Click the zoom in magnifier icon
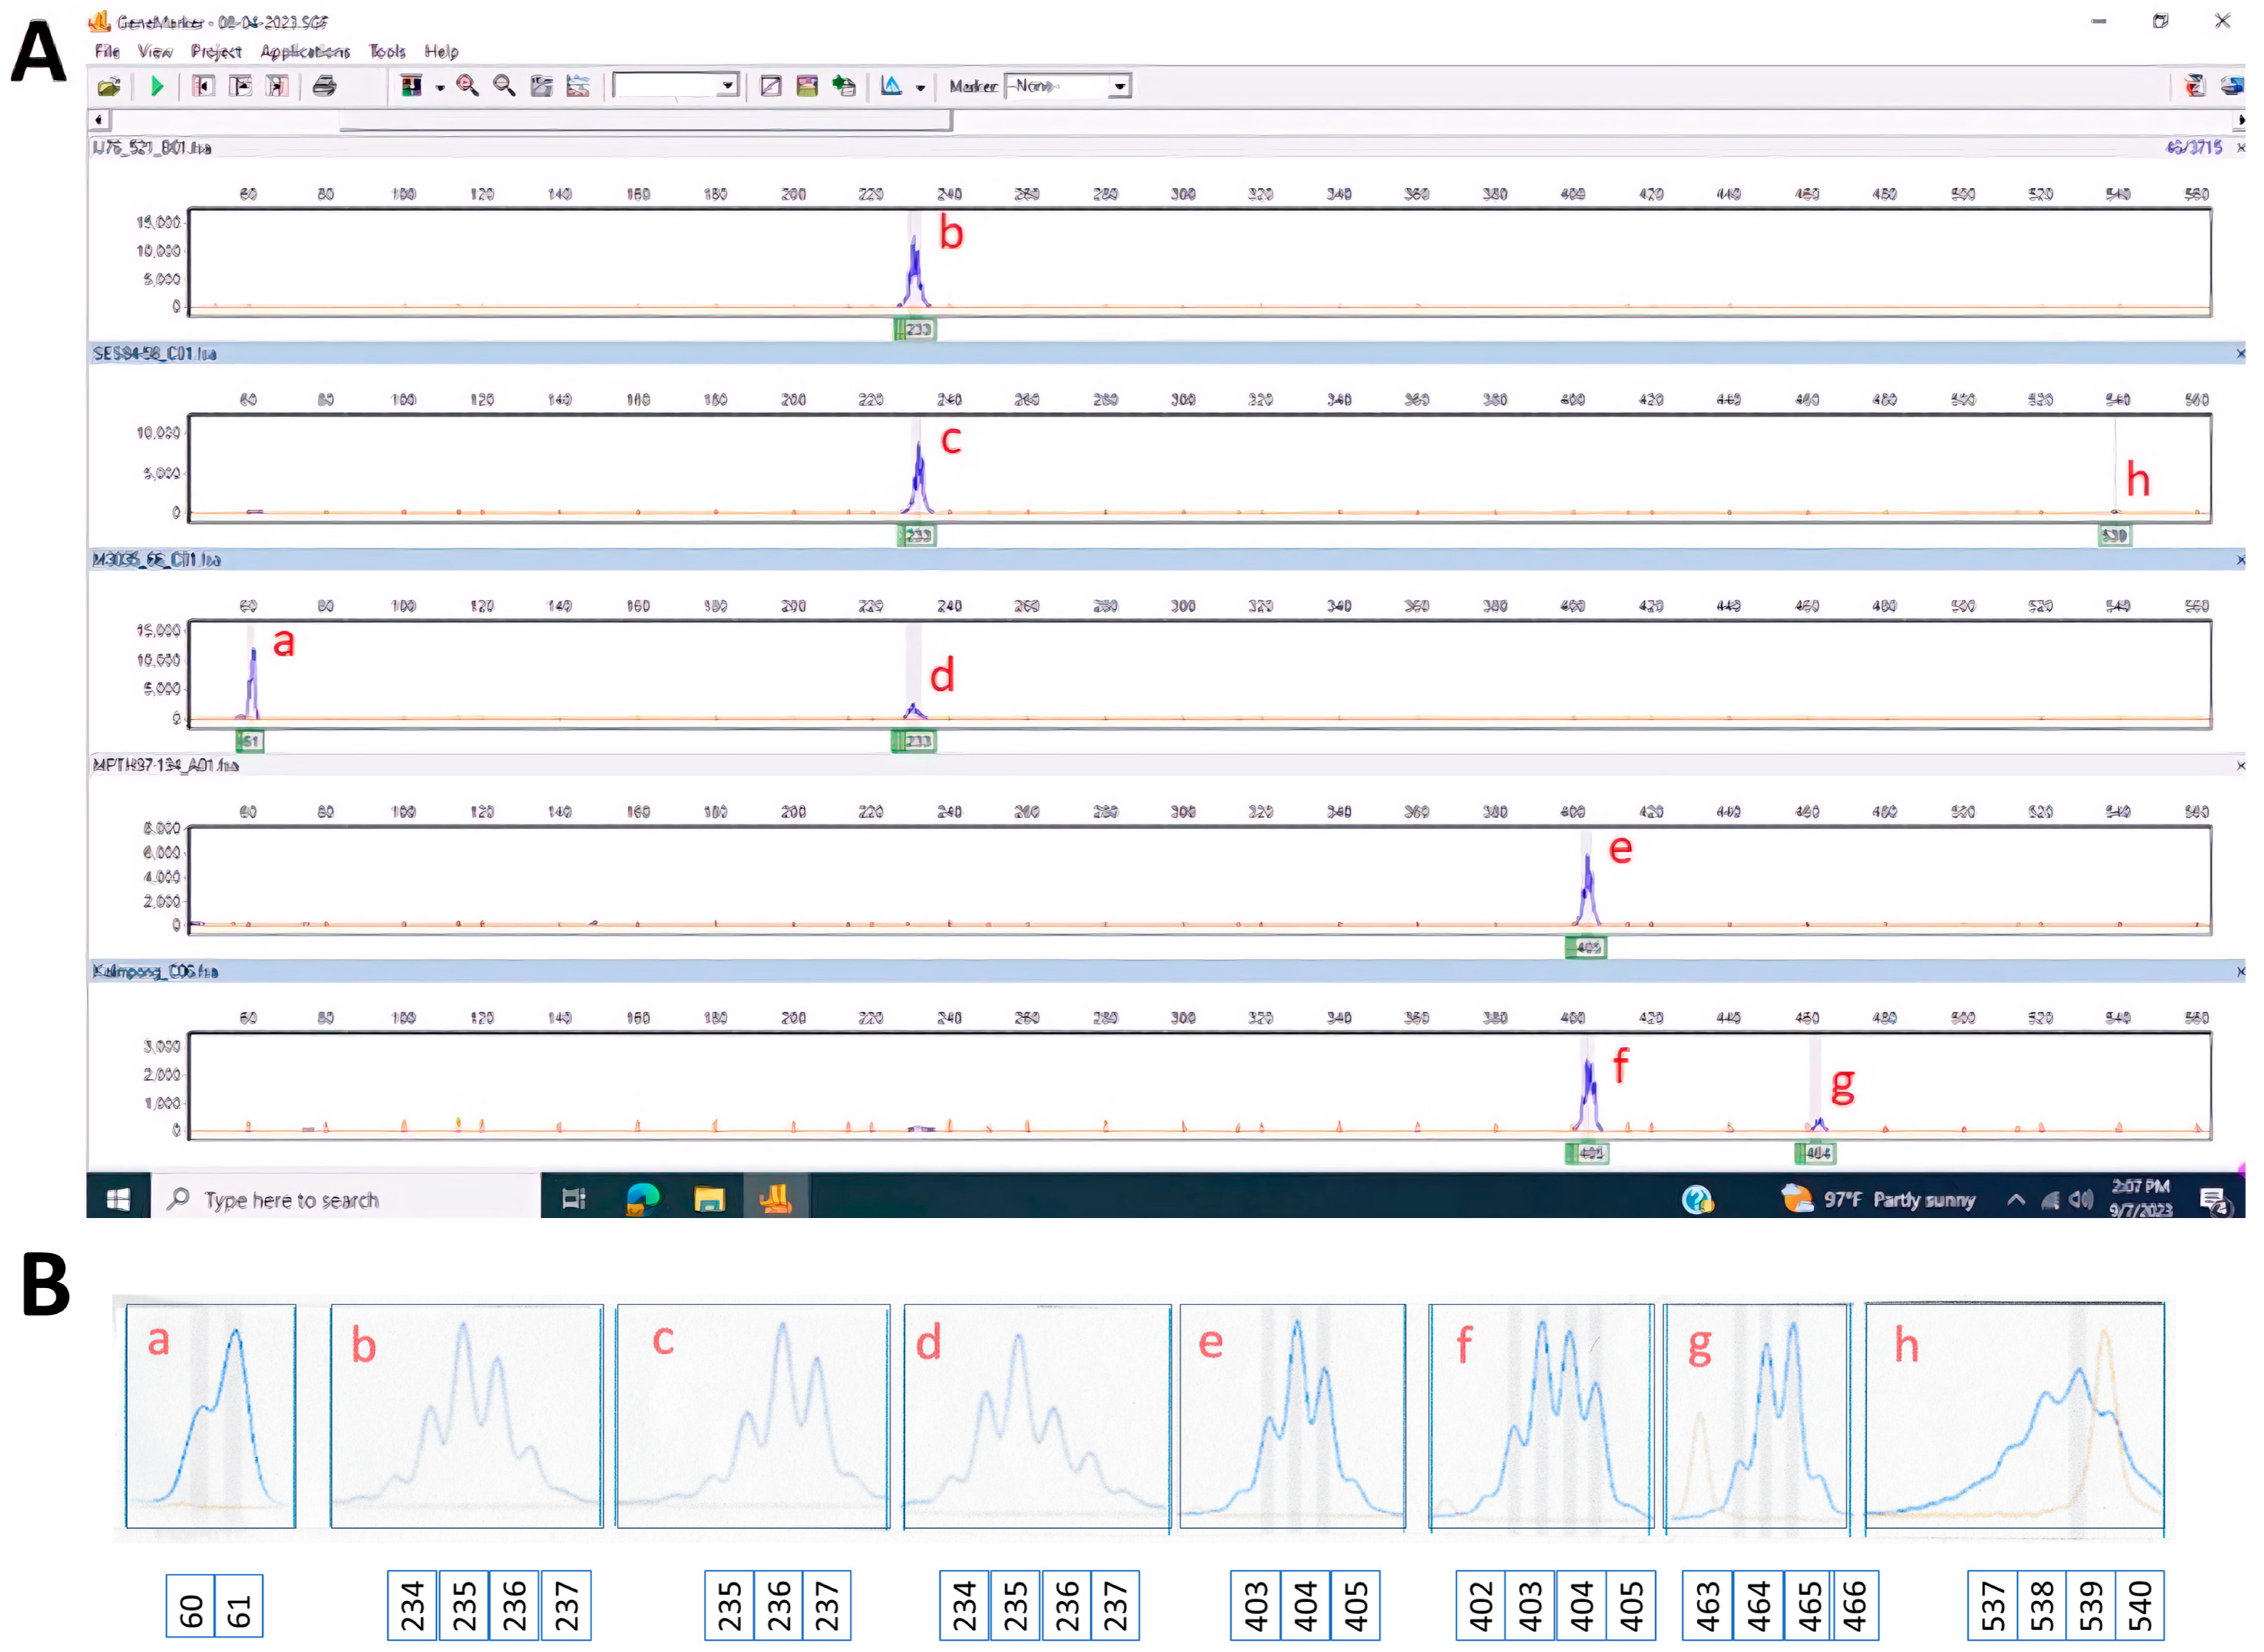2264x1652 pixels. [467, 86]
